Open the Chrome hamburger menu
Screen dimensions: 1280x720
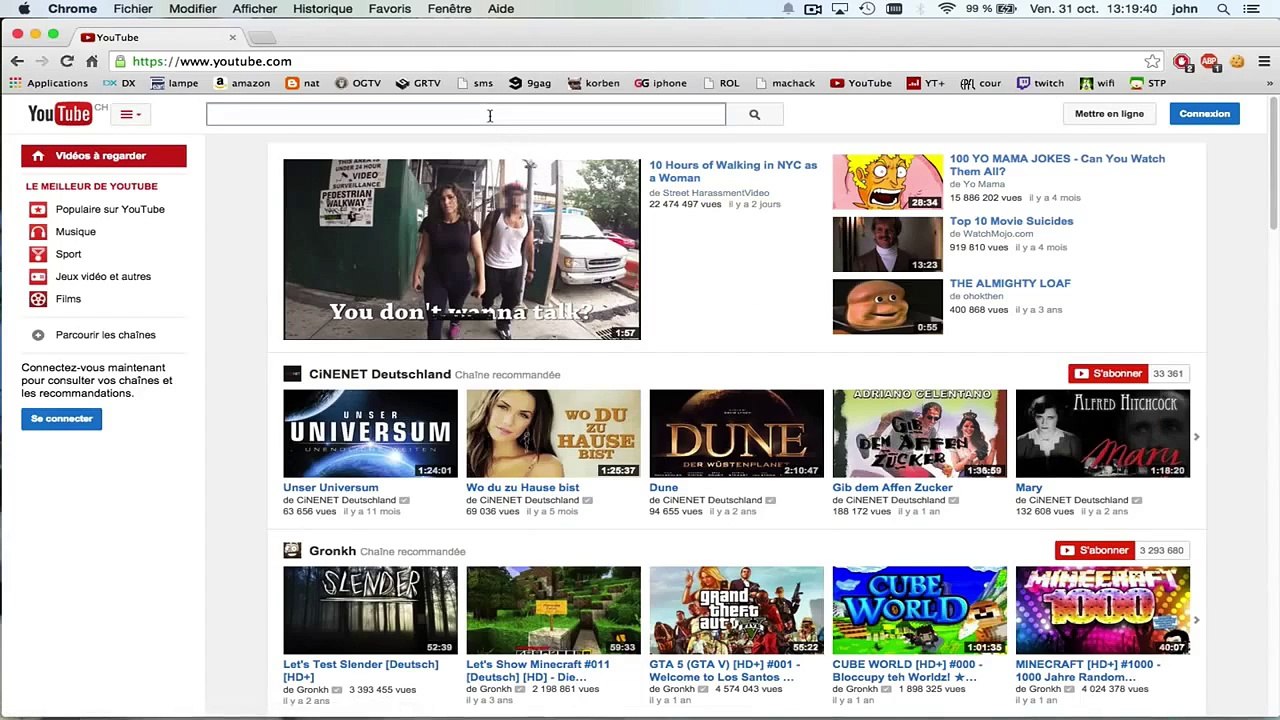[1264, 61]
